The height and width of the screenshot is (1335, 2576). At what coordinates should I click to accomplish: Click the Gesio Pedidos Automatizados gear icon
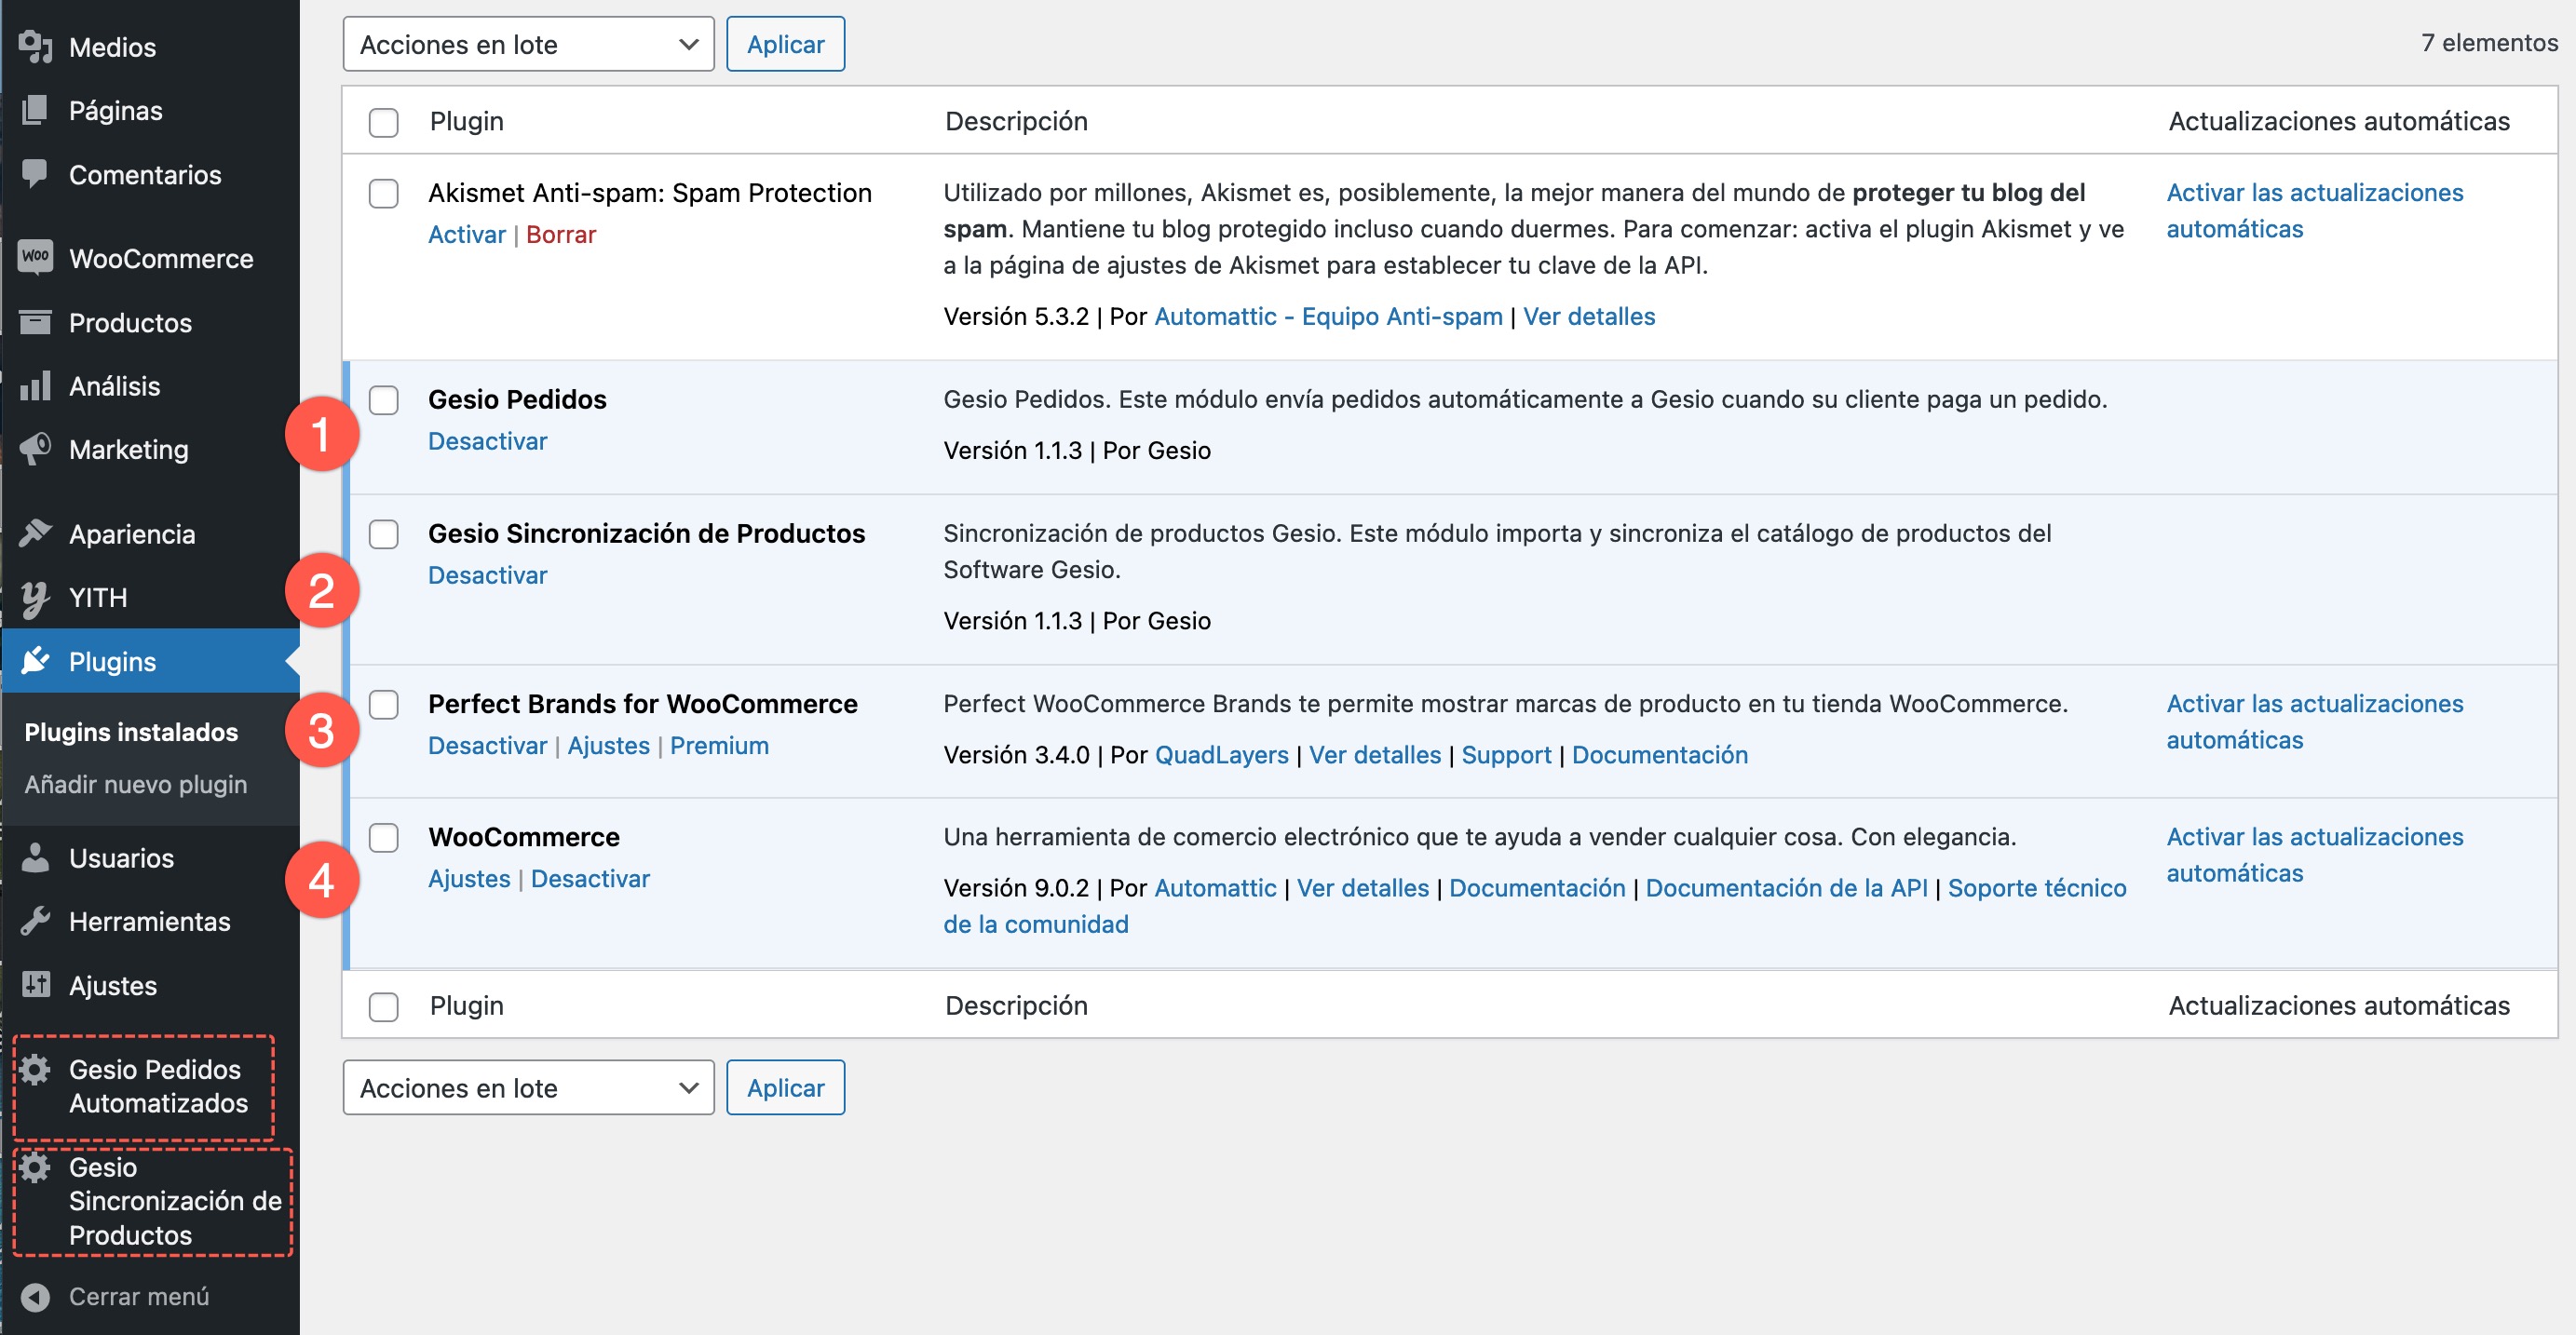35,1069
